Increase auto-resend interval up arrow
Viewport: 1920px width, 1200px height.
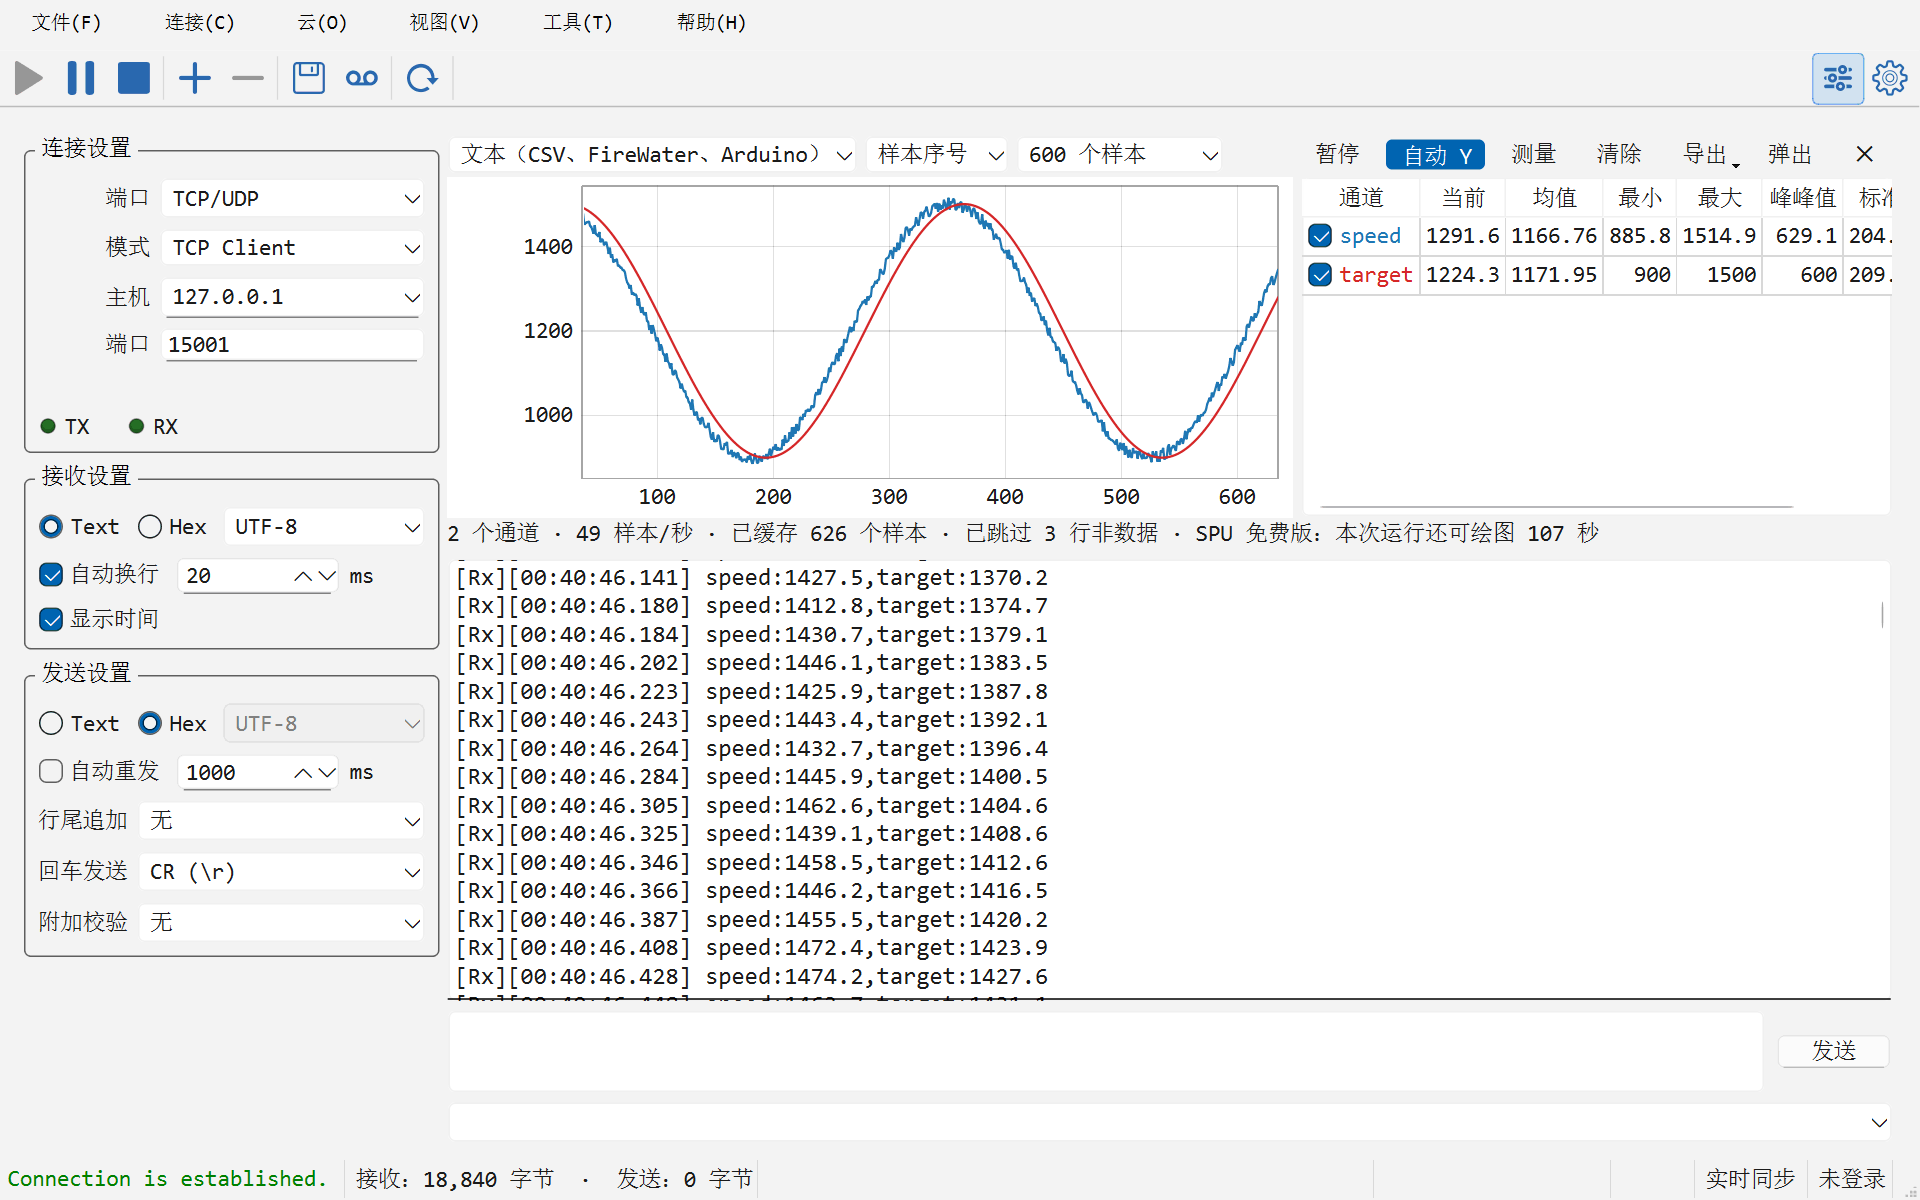point(303,773)
